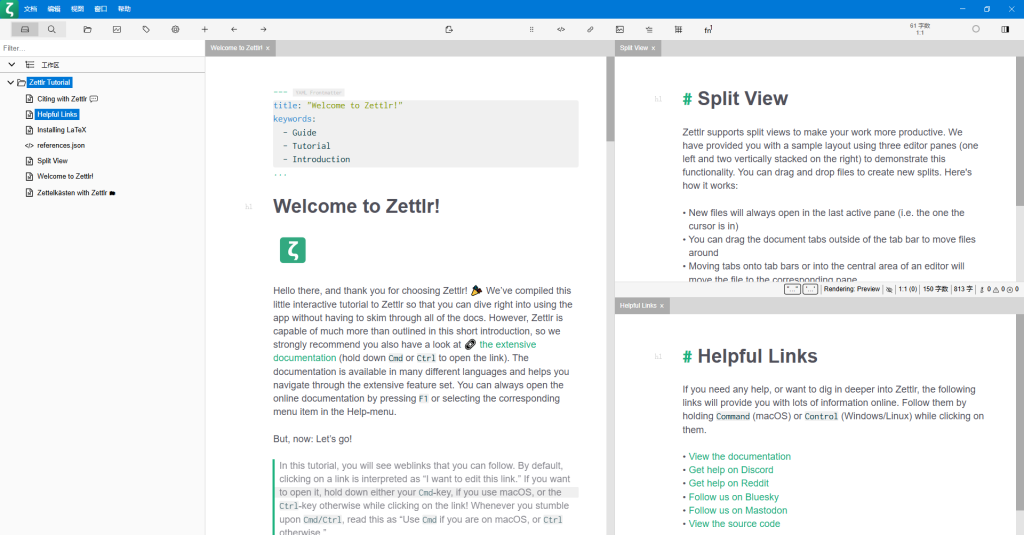1024x535 pixels.
Task: Open Helpful Links file in tree
Action: click(57, 114)
